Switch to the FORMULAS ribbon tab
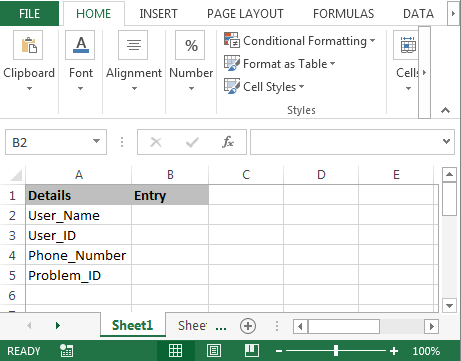461x361 pixels. pos(343,14)
